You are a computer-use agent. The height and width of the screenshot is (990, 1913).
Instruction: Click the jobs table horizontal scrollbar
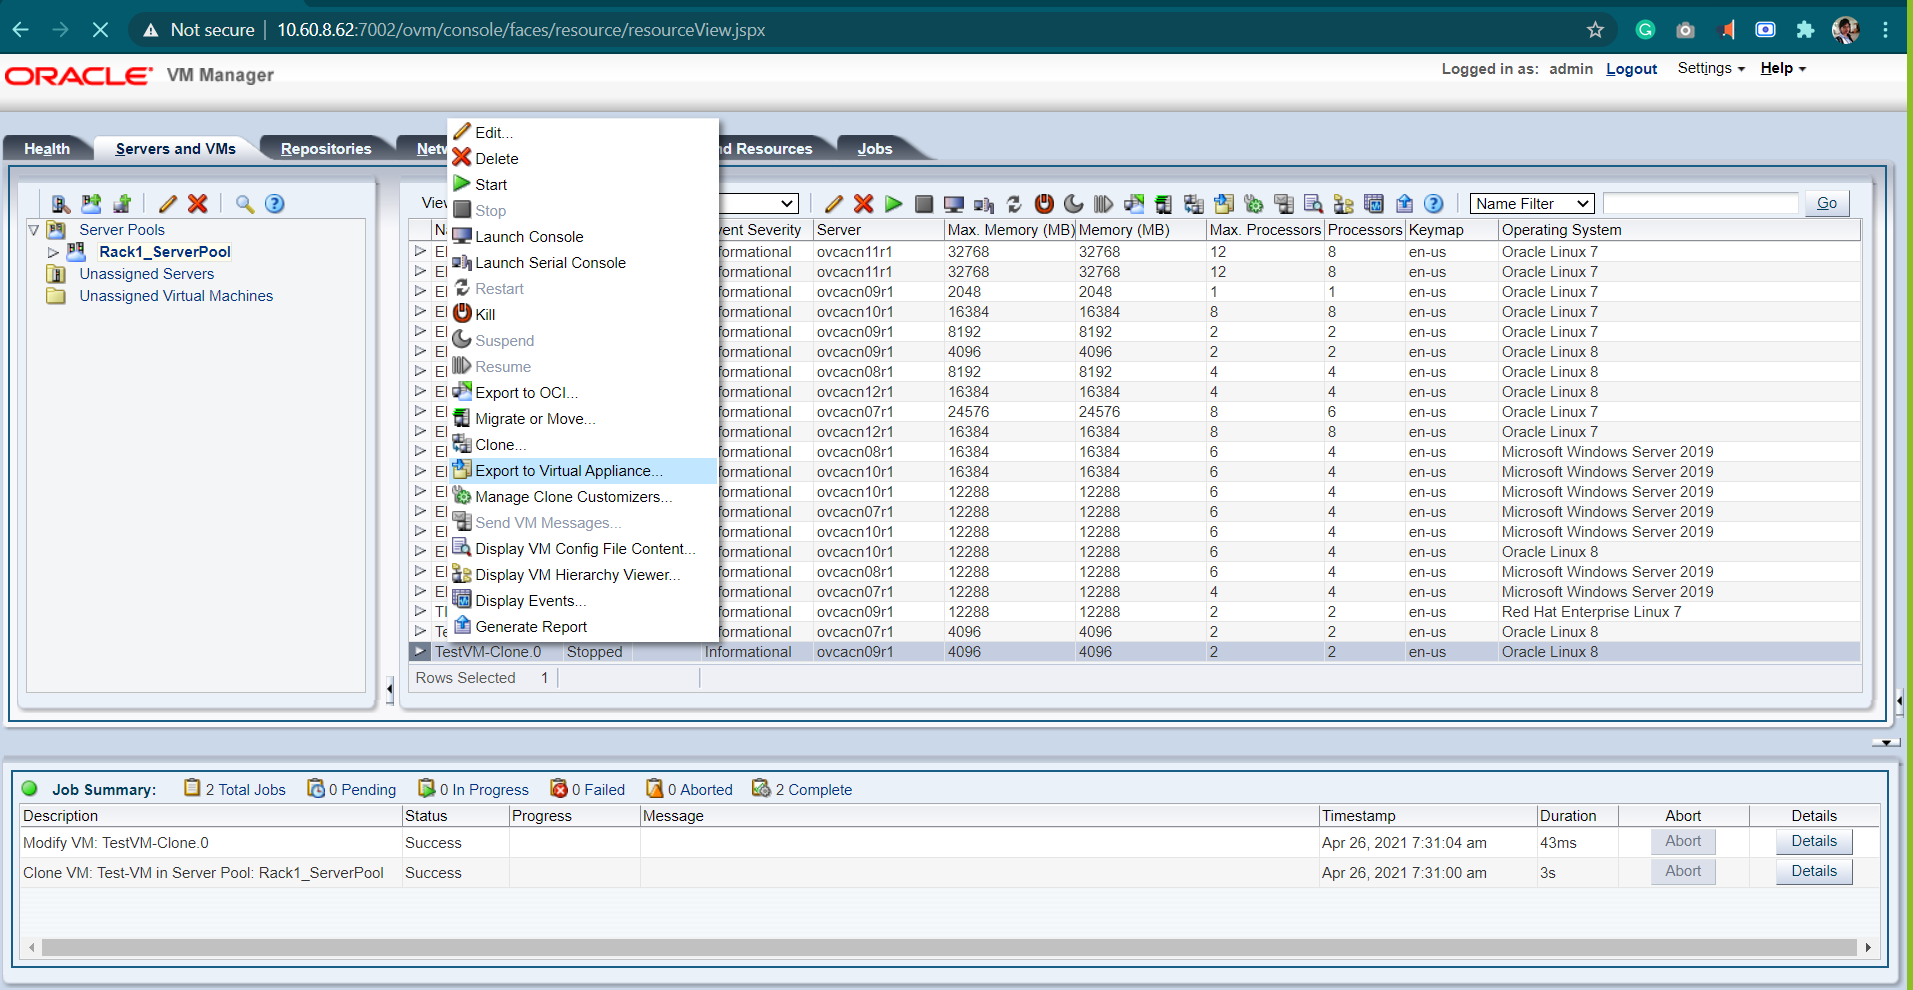949,947
